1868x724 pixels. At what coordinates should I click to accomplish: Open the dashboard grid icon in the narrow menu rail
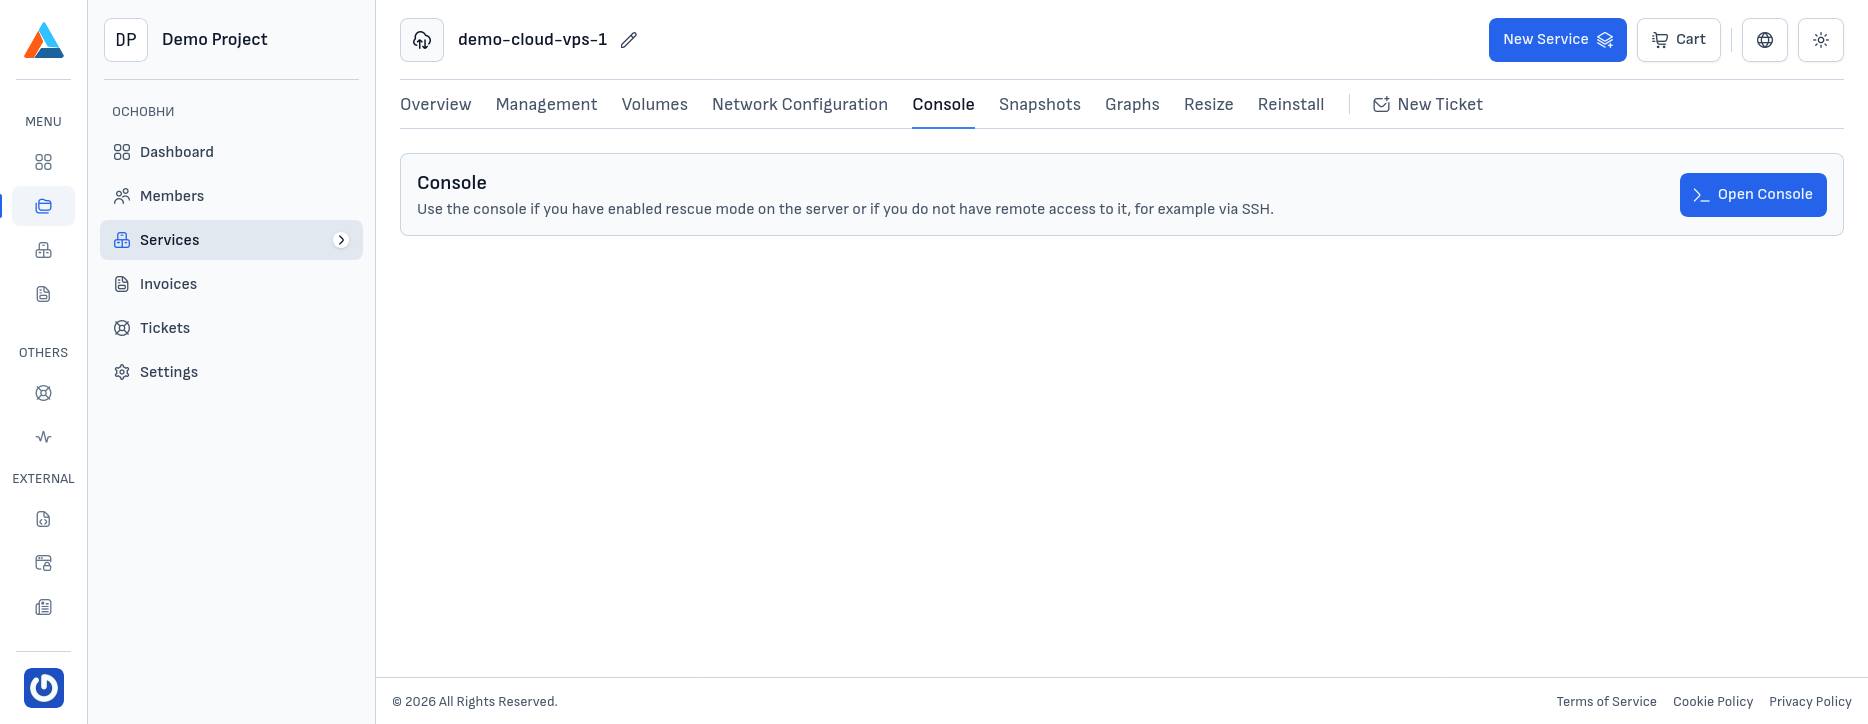tap(43, 162)
